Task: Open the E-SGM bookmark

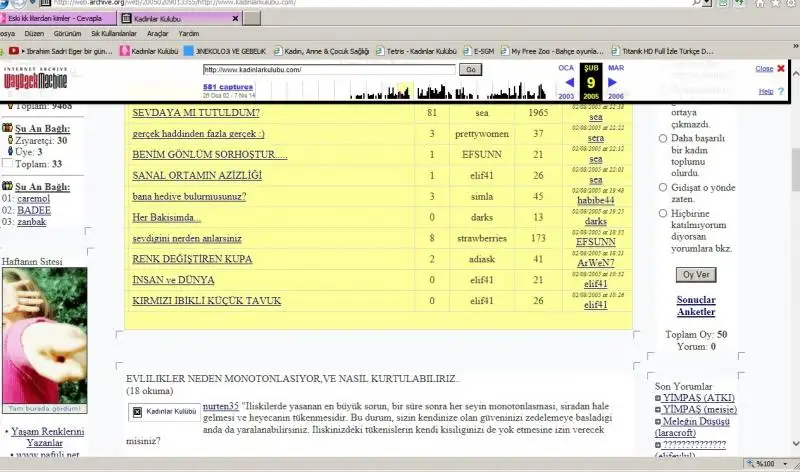Action: coord(480,51)
